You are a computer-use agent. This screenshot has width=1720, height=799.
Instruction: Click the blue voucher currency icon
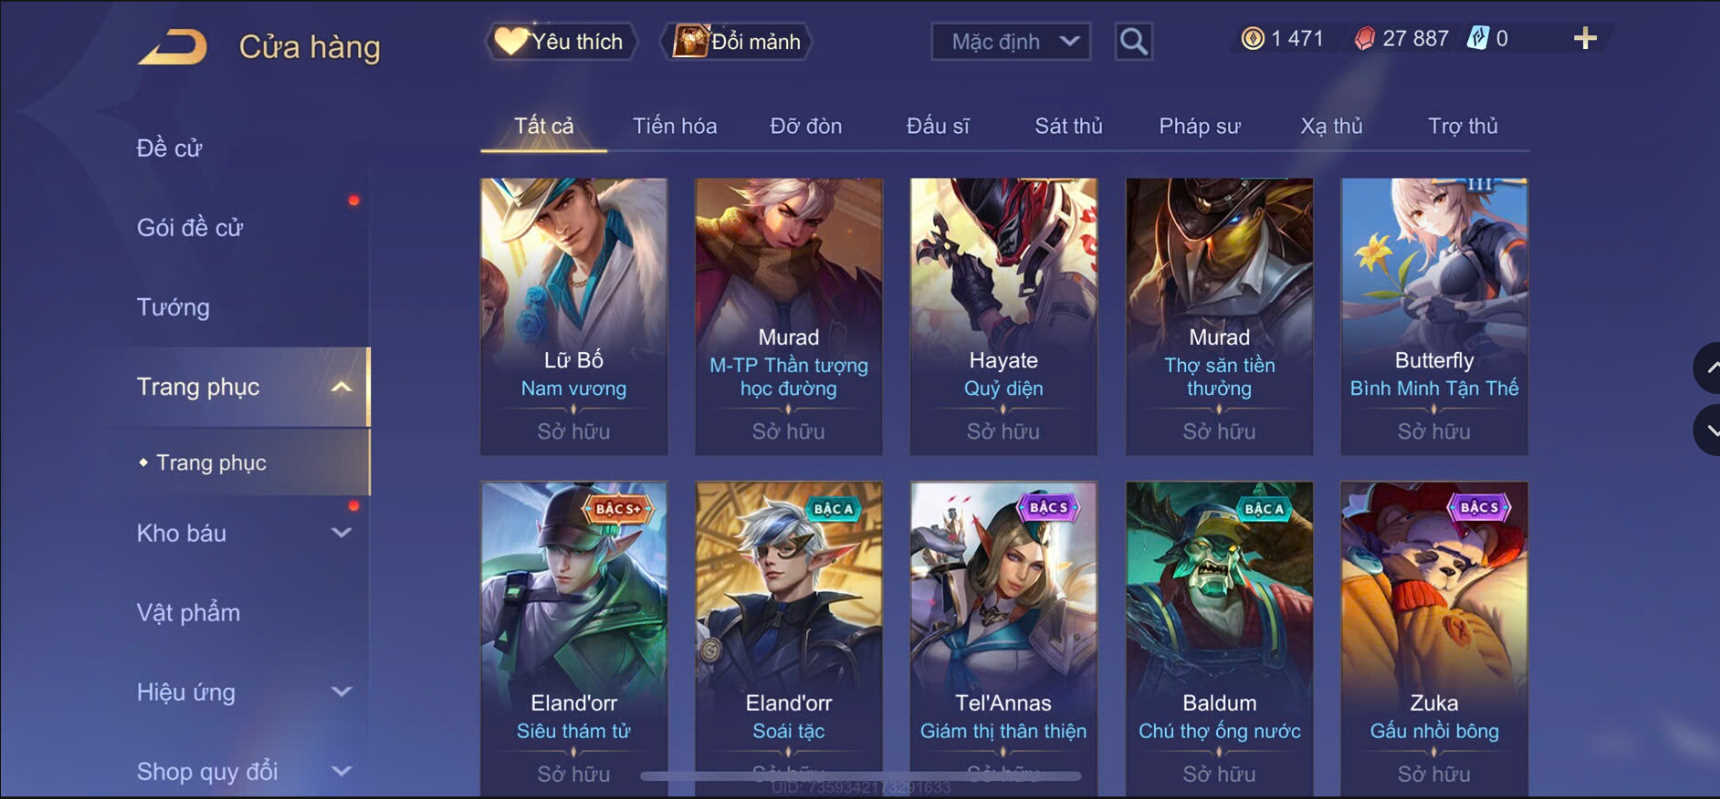point(1478,39)
